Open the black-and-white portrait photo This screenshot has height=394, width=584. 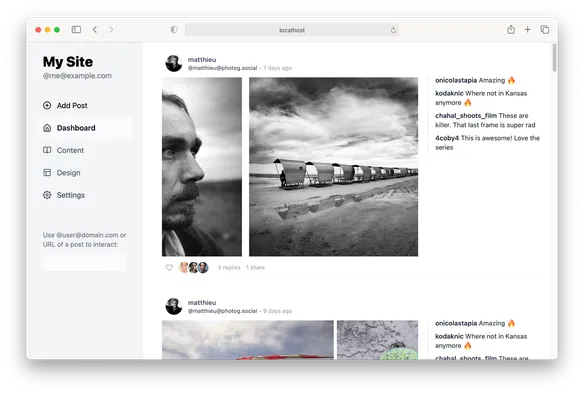click(x=202, y=166)
